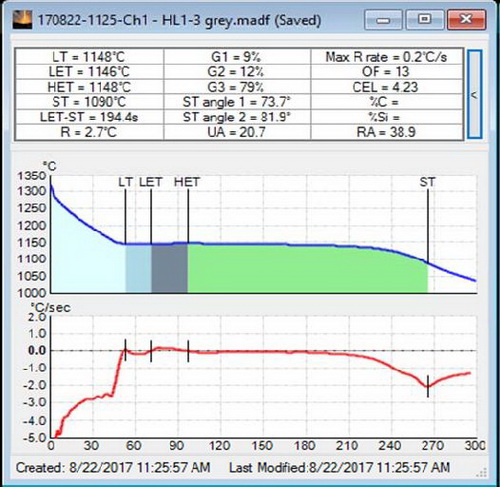This screenshot has height=487, width=500.
Task: Select the LET marker line on cooling curve
Action: coord(151,217)
